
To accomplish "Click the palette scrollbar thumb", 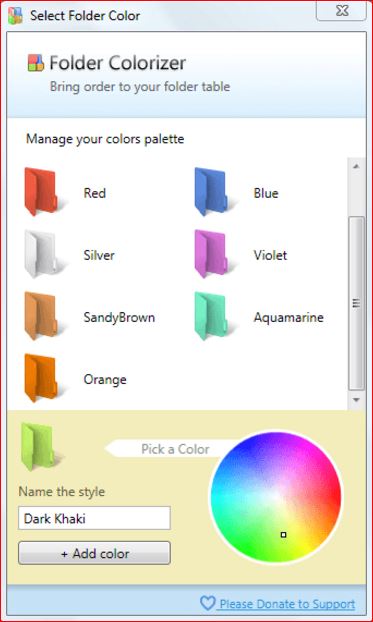I will click(x=356, y=303).
